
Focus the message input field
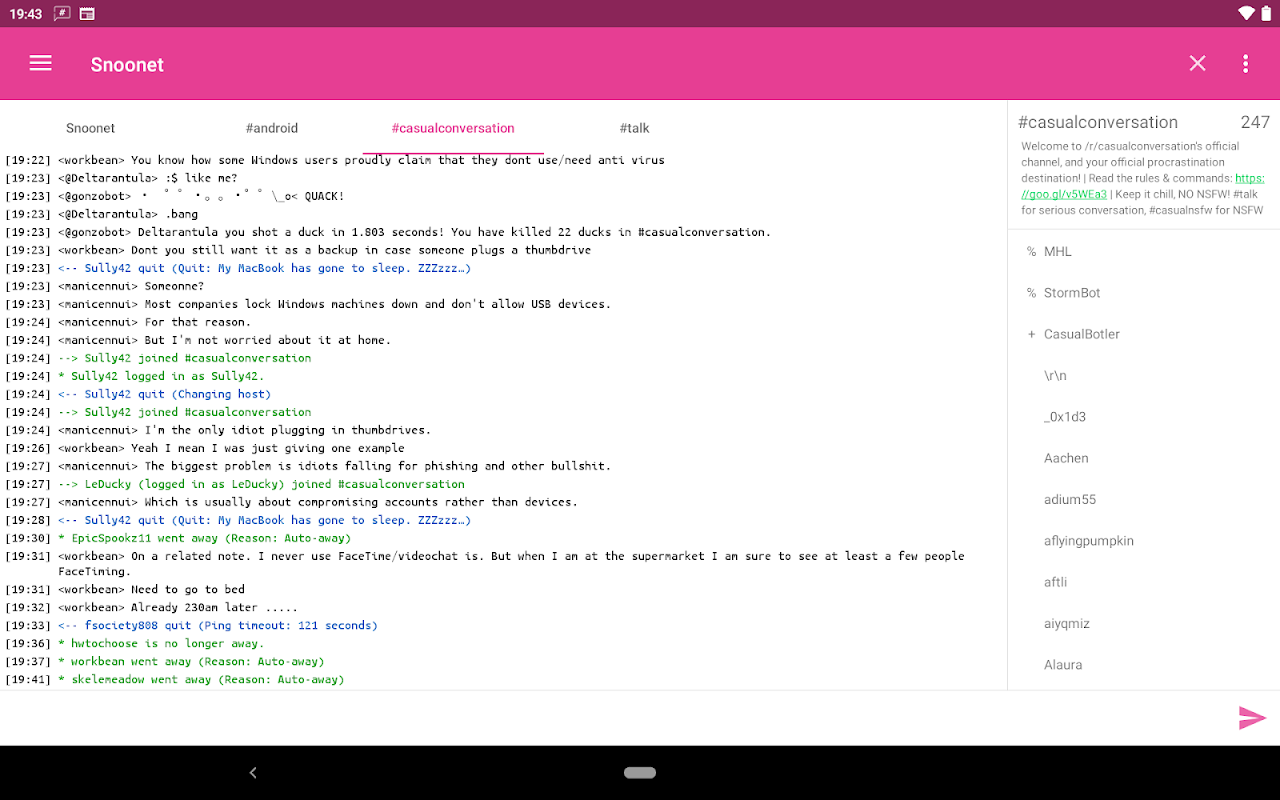(x=615, y=718)
